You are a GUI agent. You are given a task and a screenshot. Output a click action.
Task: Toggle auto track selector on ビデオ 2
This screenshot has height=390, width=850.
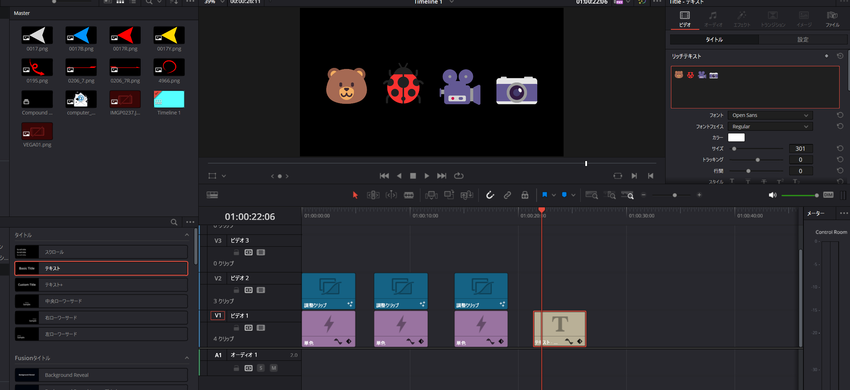point(248,290)
